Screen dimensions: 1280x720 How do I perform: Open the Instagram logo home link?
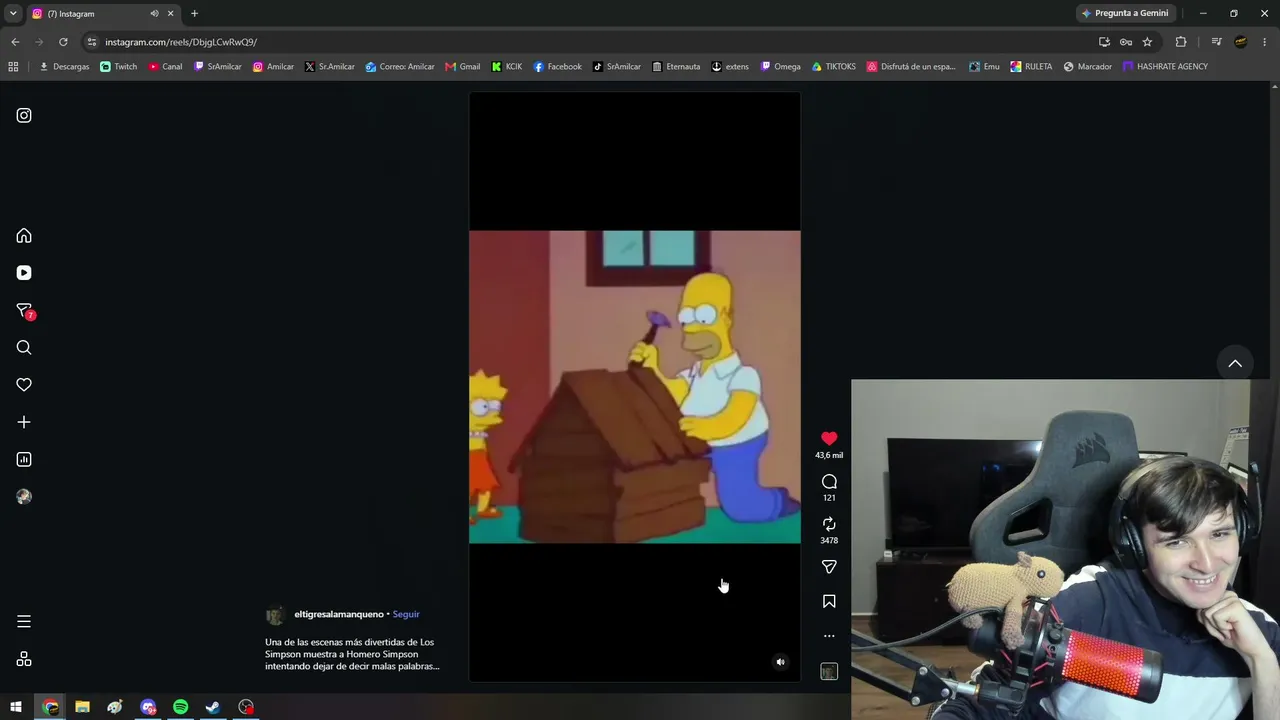coord(24,115)
